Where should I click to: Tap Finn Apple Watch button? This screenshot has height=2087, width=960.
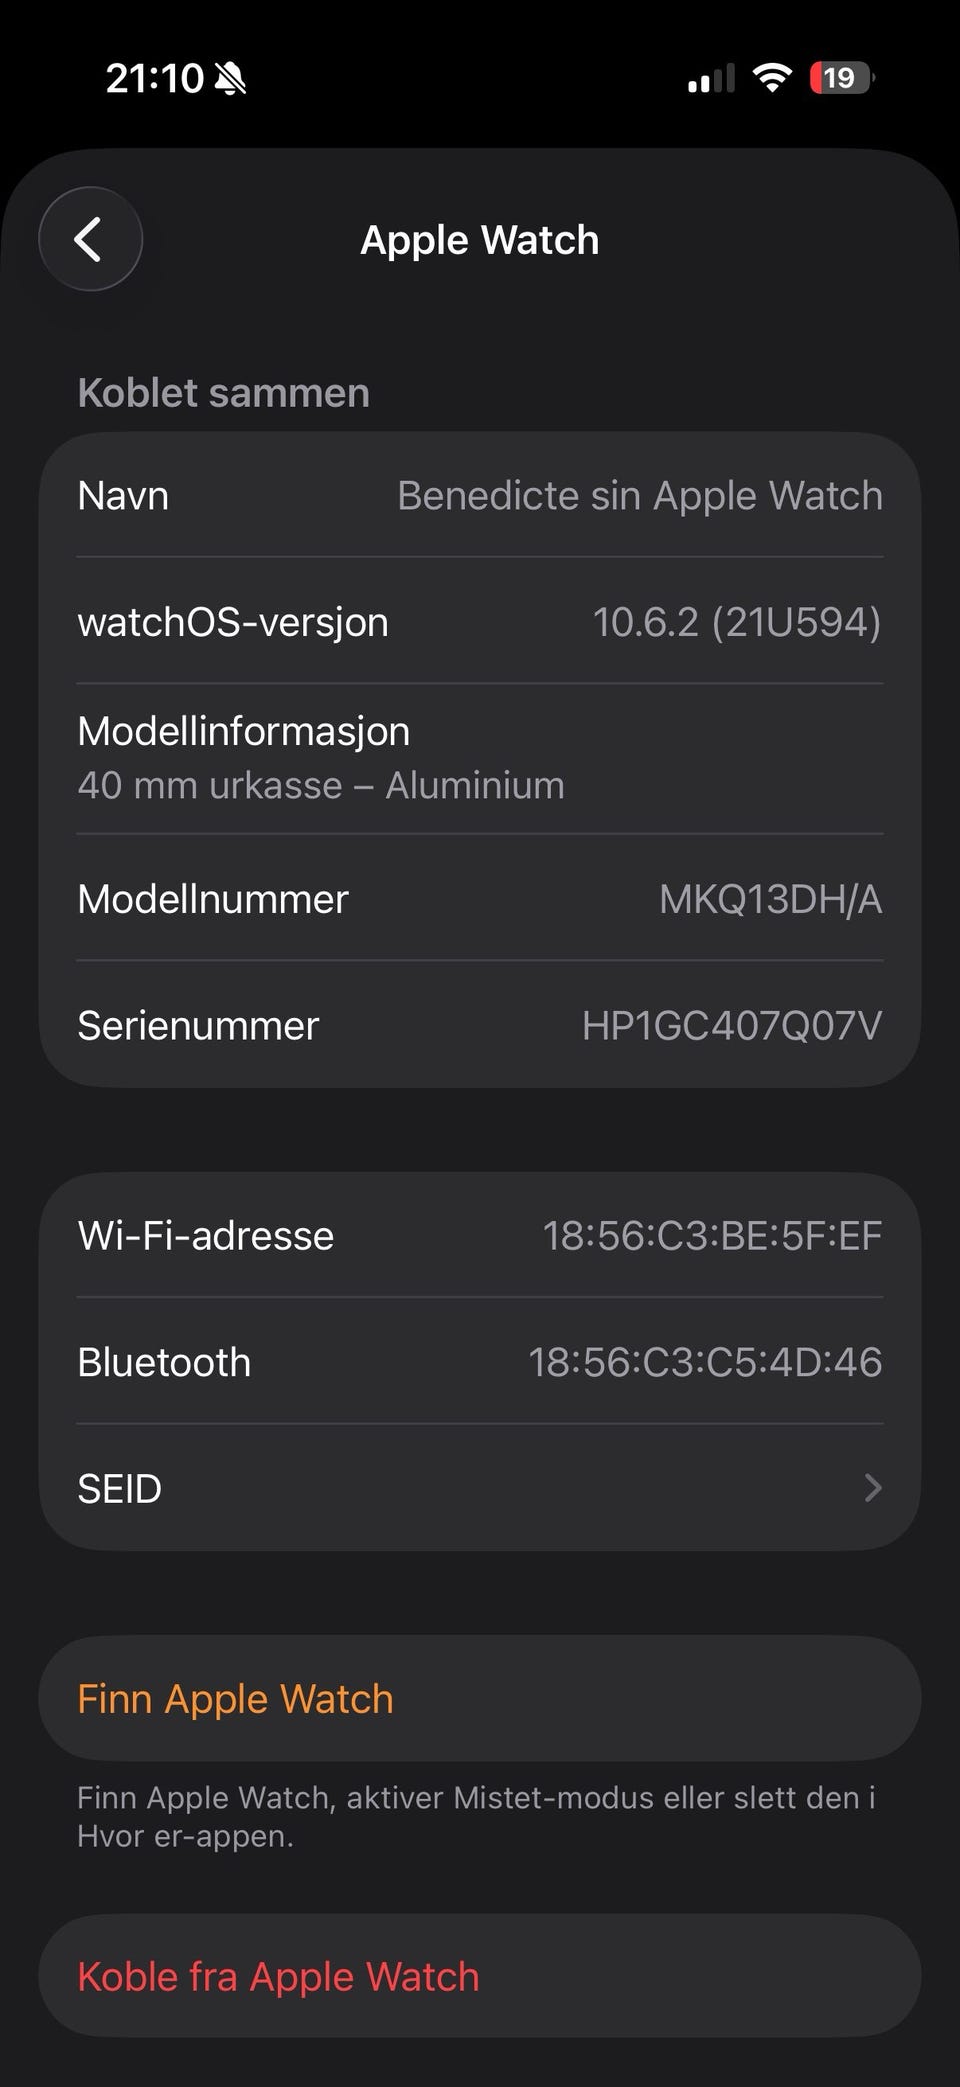coord(479,1699)
